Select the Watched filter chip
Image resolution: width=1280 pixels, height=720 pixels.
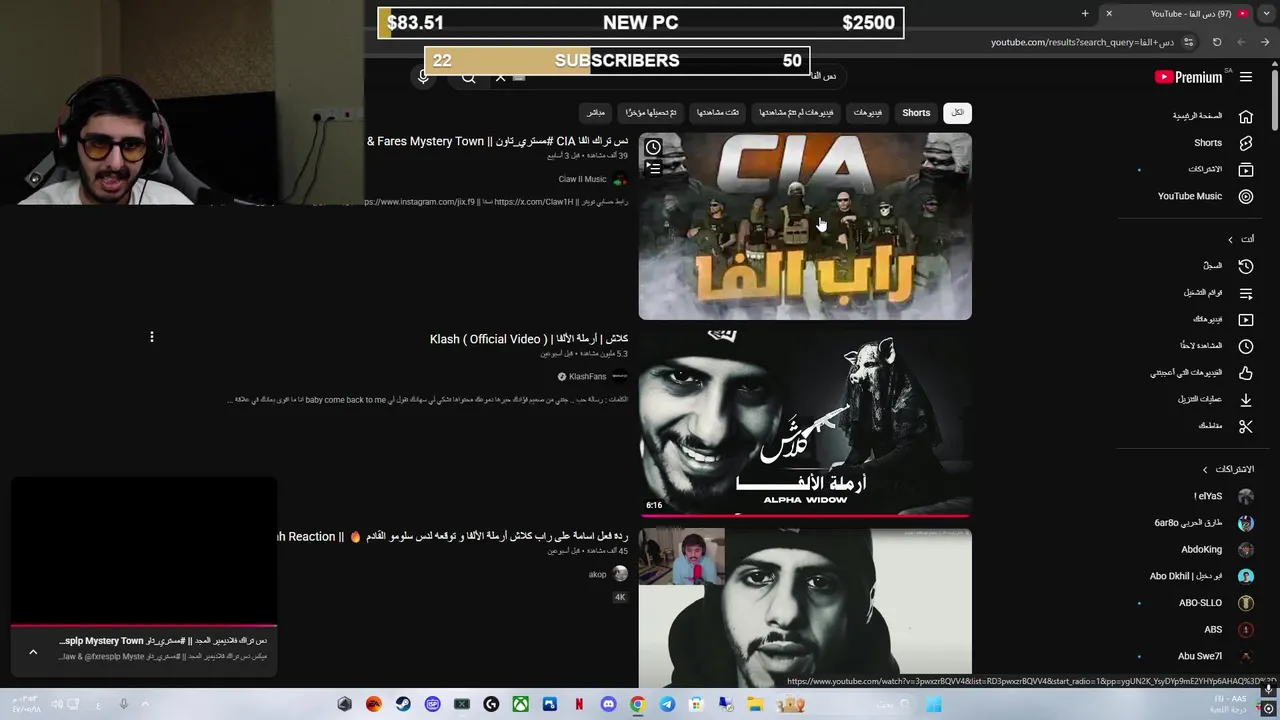pyautogui.click(x=717, y=113)
